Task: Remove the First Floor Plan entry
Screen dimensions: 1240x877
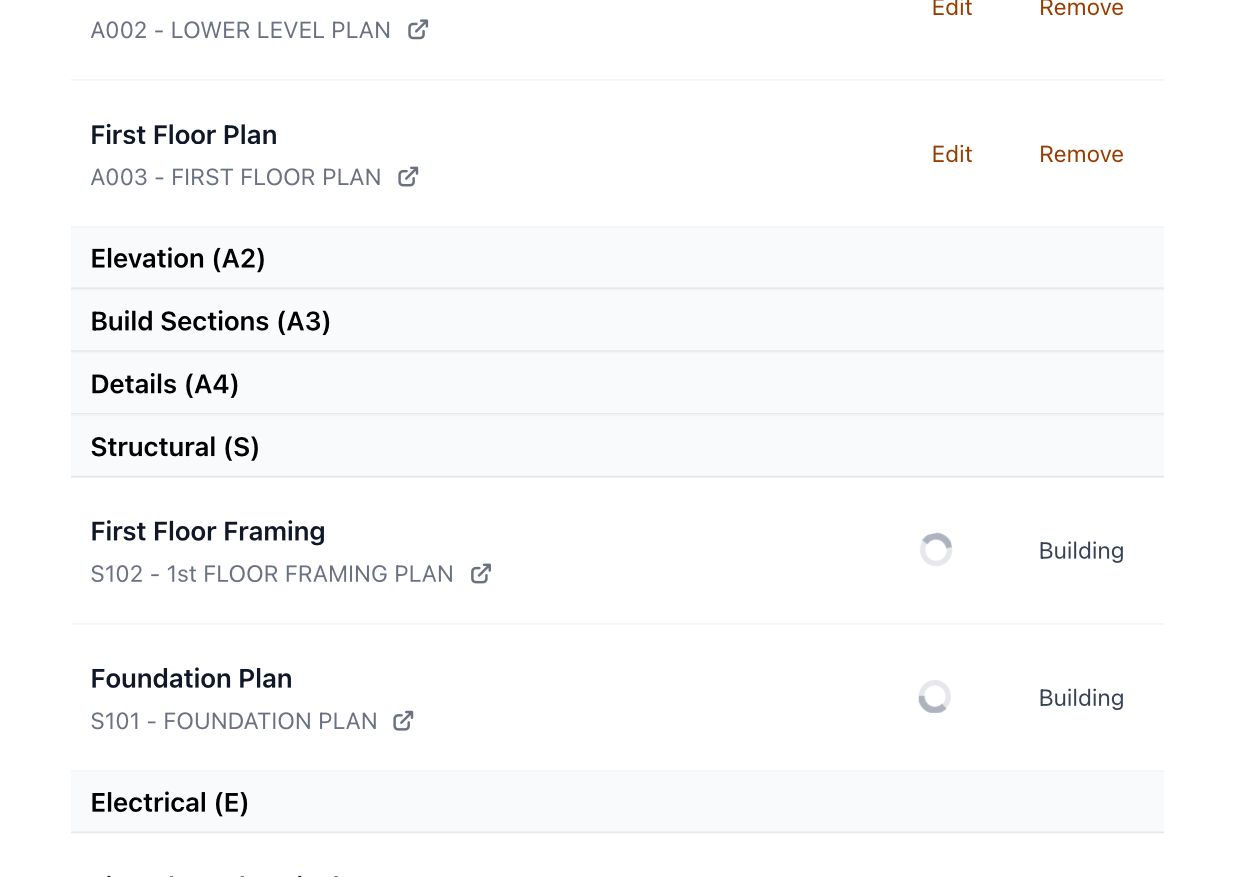Action: pos(1081,154)
